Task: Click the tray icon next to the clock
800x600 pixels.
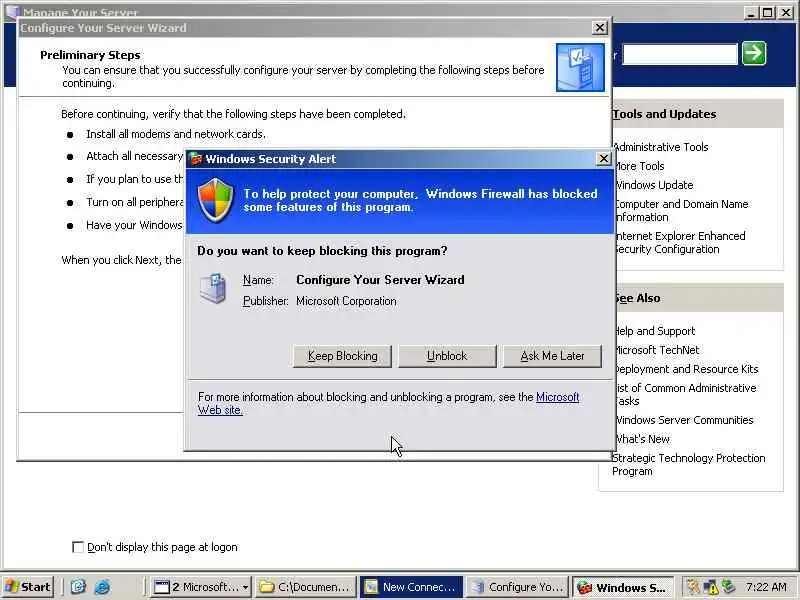Action: pyautogui.click(x=727, y=587)
